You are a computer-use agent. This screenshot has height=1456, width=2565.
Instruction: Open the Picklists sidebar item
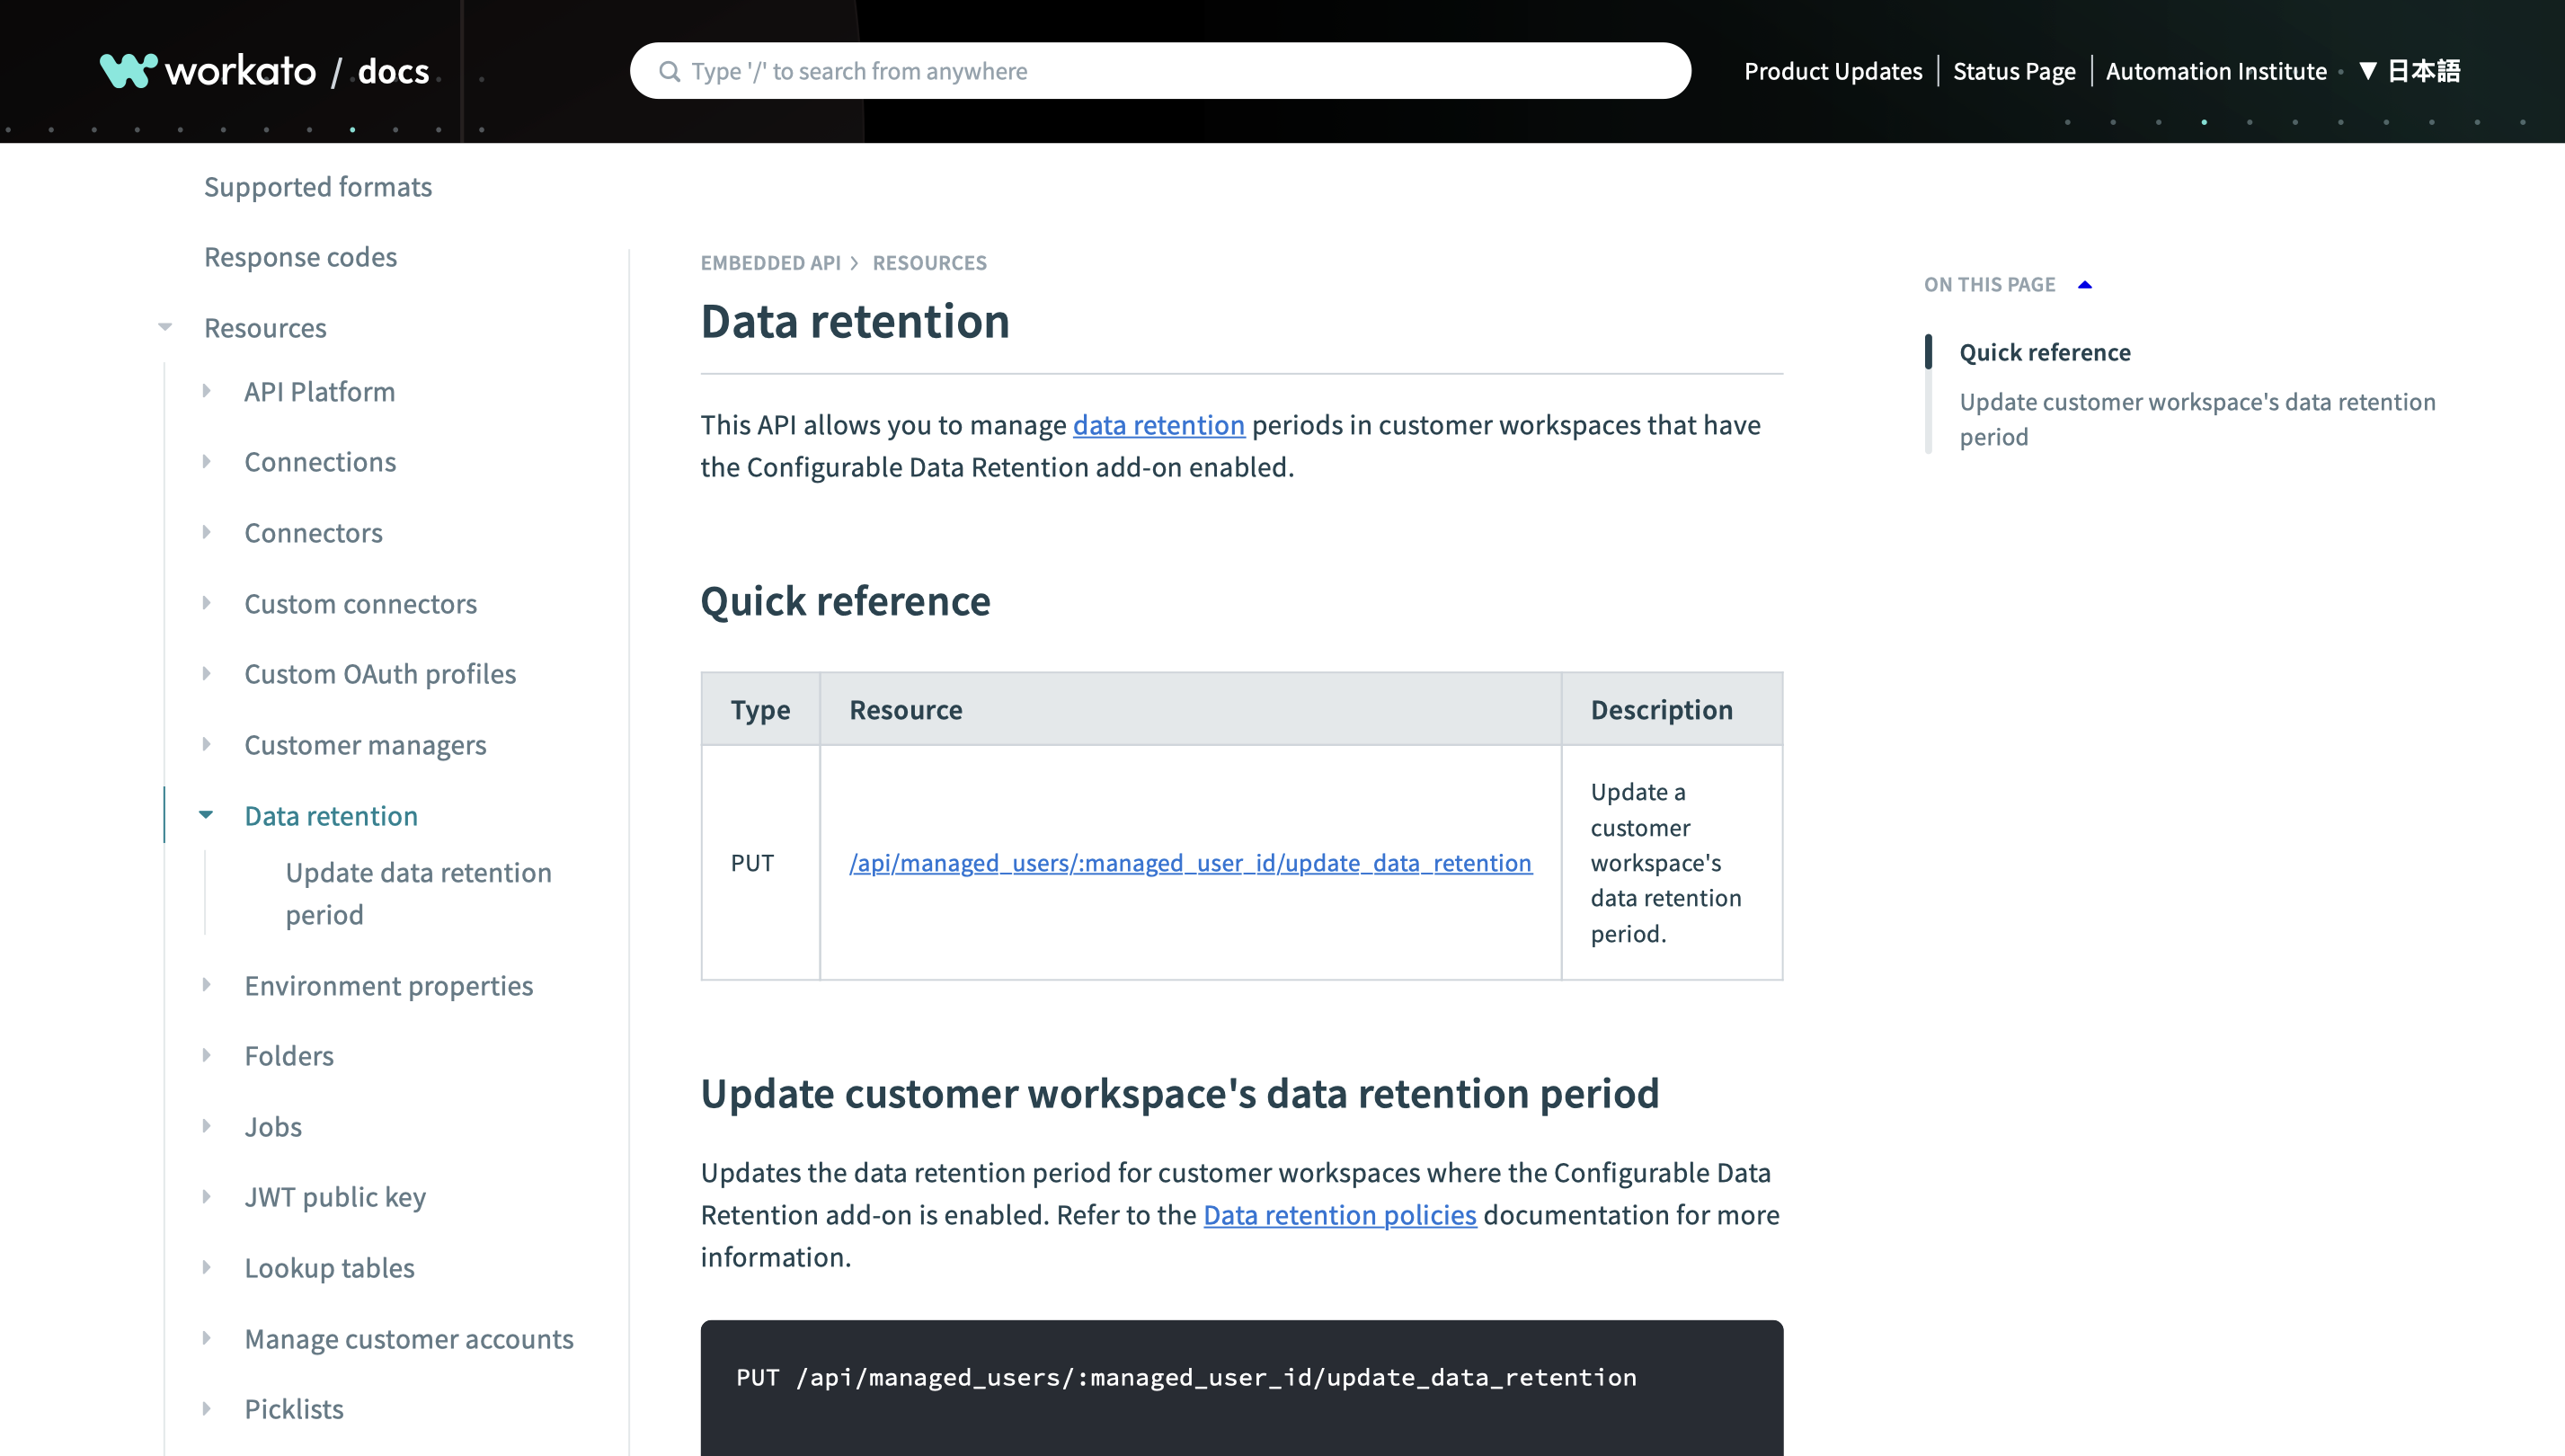pos(294,1409)
